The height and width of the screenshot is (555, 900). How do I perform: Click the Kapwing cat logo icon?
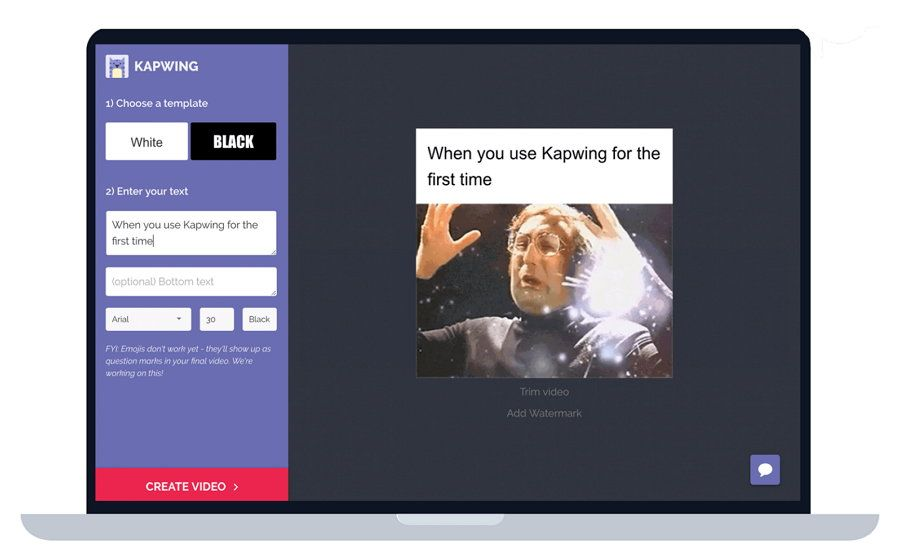click(x=117, y=67)
